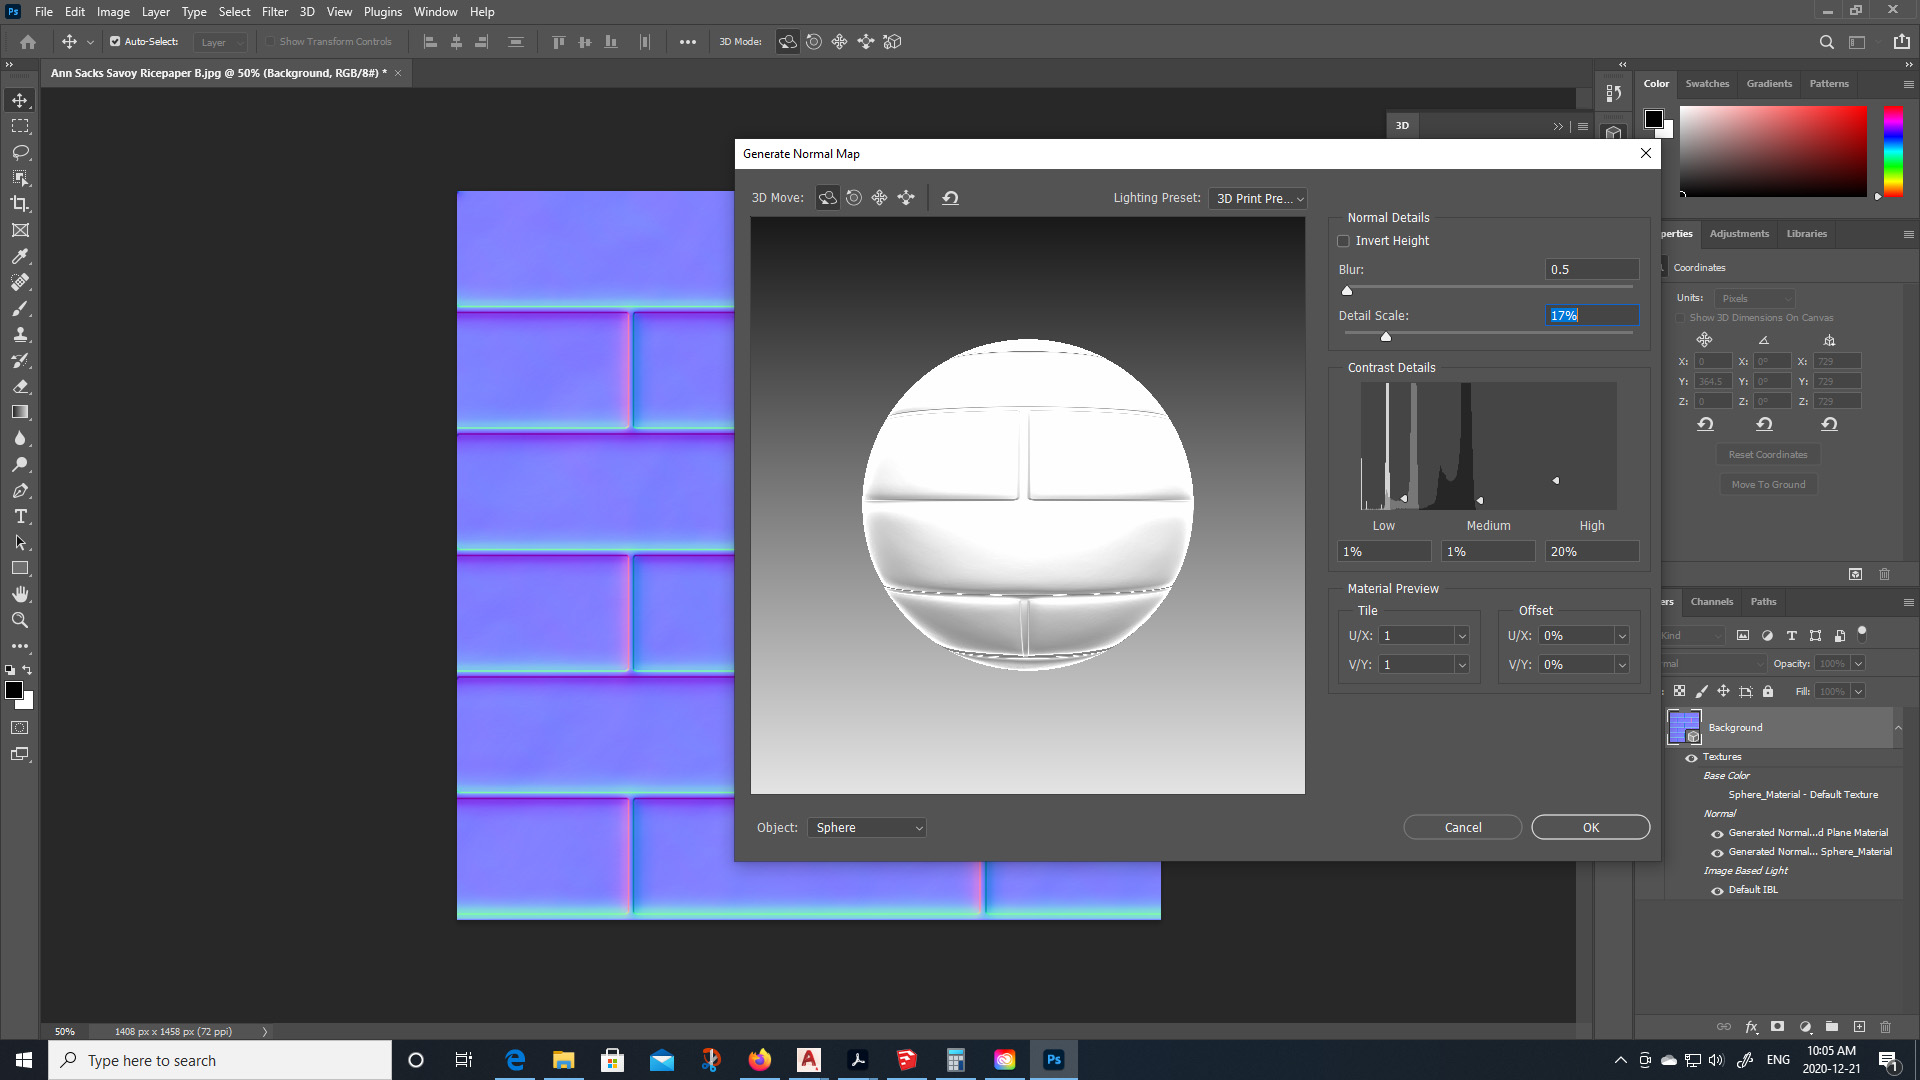Open the Lighting Preset dropdown
Viewport: 1920px width, 1080px height.
(1257, 198)
